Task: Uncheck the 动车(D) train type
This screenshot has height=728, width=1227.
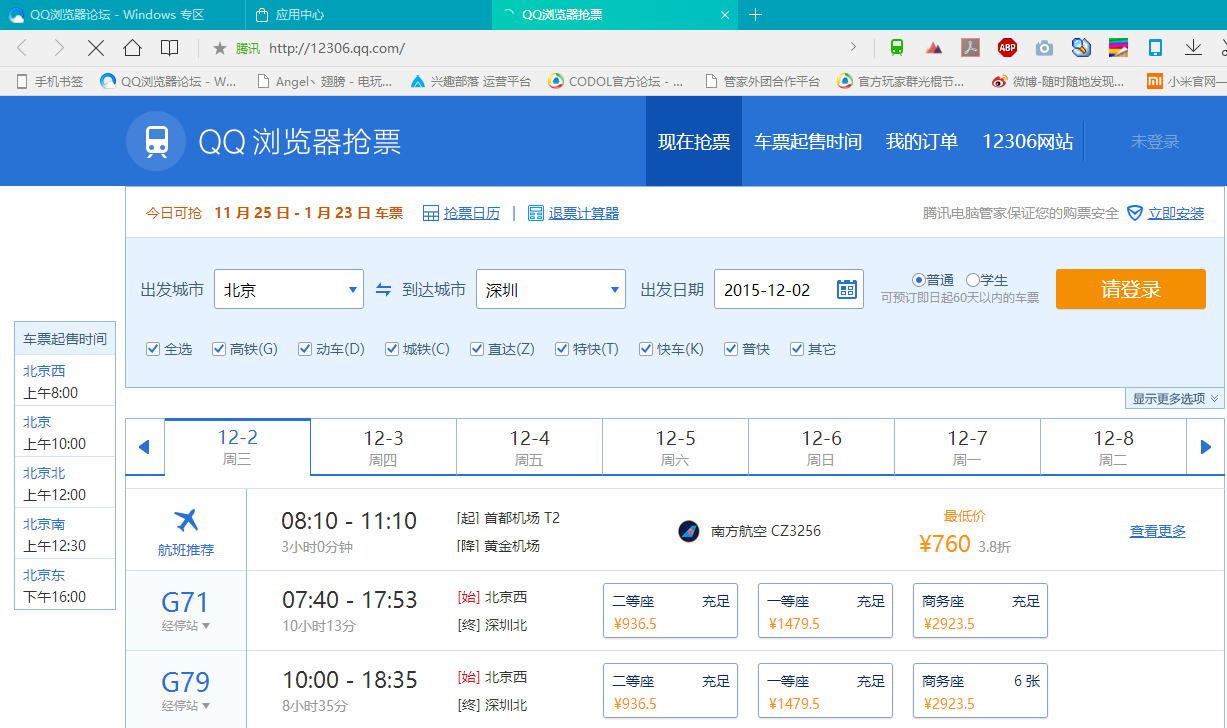Action: [x=305, y=349]
